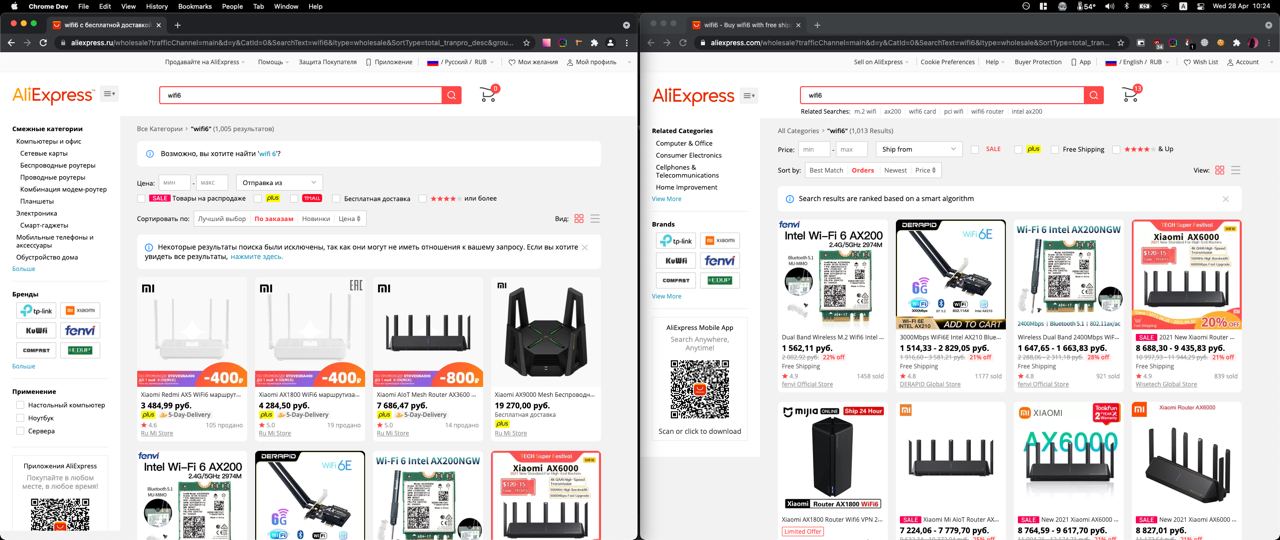Open the categories menu icon beside the left AliExpress logo
1280x540 pixels.
pos(109,94)
